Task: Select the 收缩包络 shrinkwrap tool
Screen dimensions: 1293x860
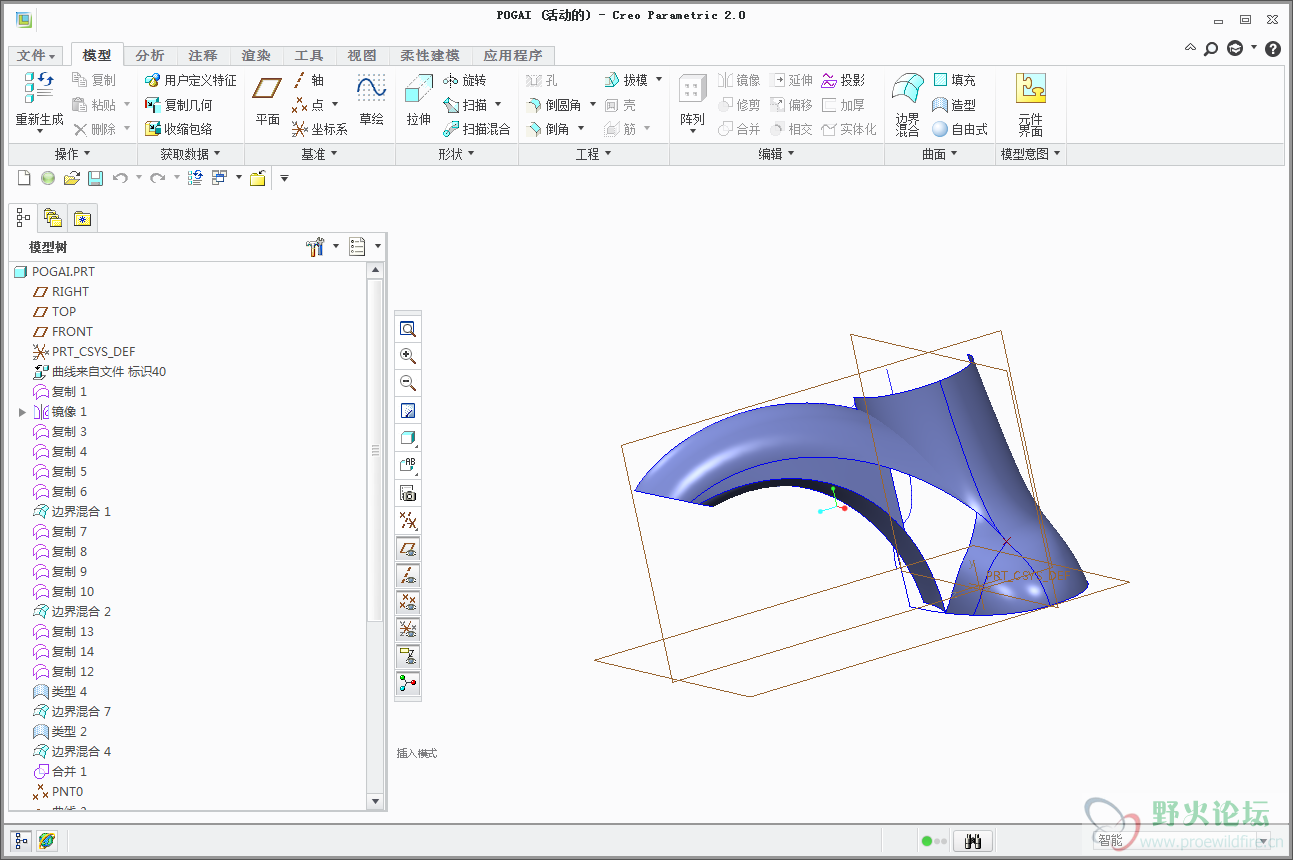Action: click(x=179, y=129)
